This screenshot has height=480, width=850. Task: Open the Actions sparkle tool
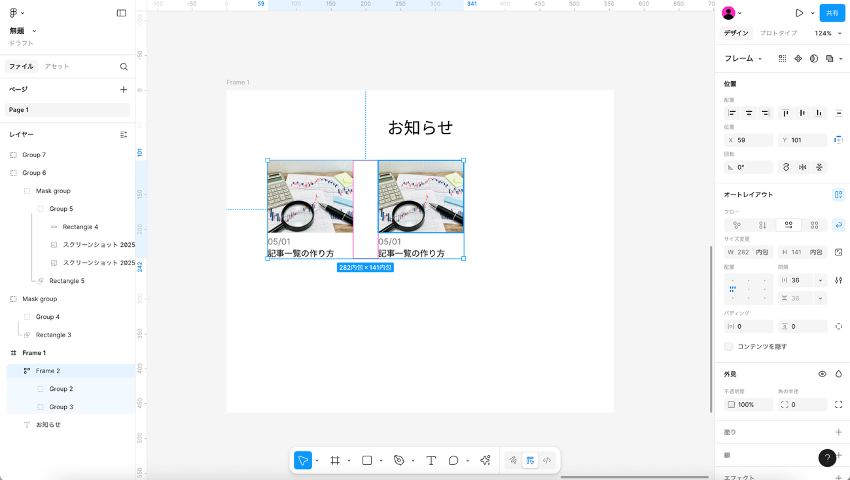point(485,460)
